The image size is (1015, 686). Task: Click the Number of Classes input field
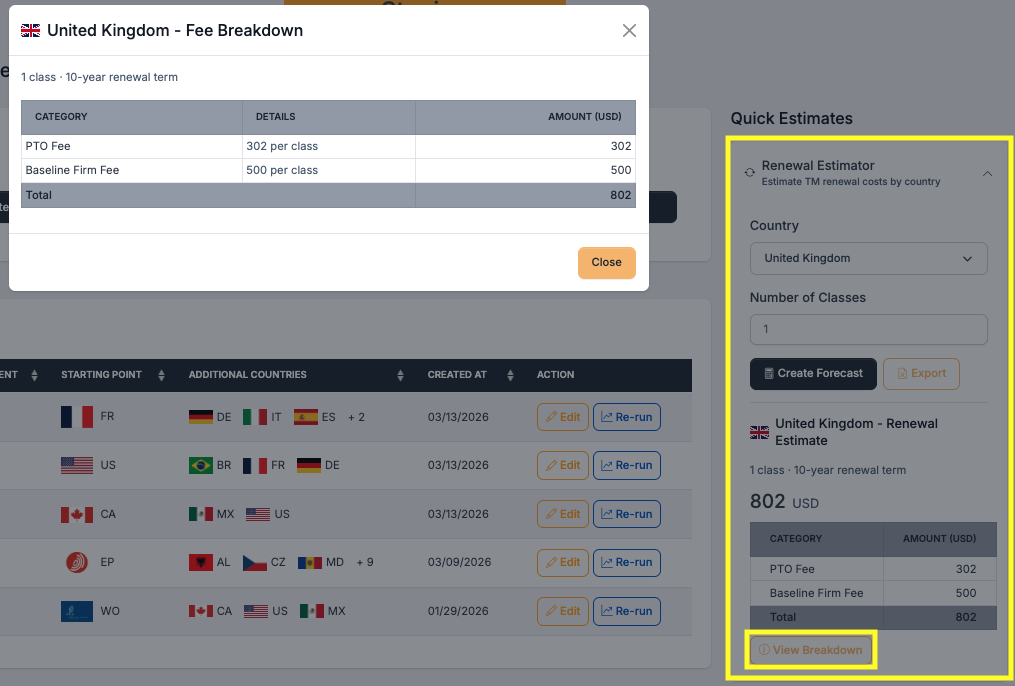click(868, 329)
